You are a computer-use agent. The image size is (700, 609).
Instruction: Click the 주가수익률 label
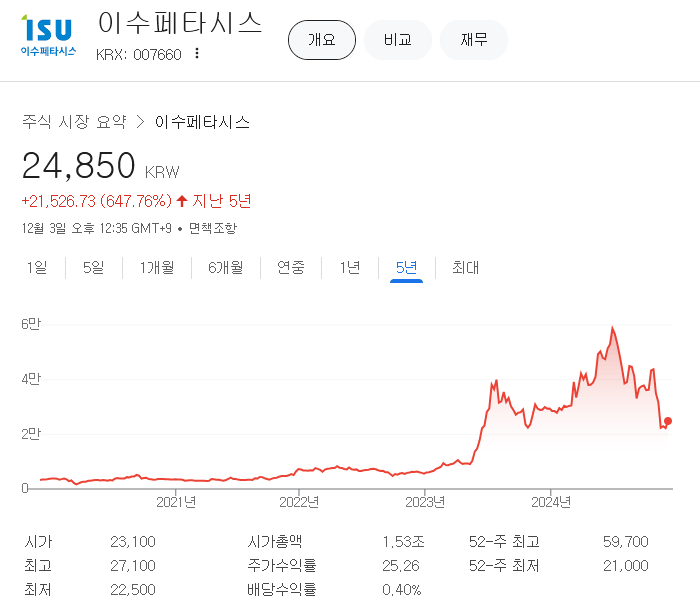[x=282, y=566]
